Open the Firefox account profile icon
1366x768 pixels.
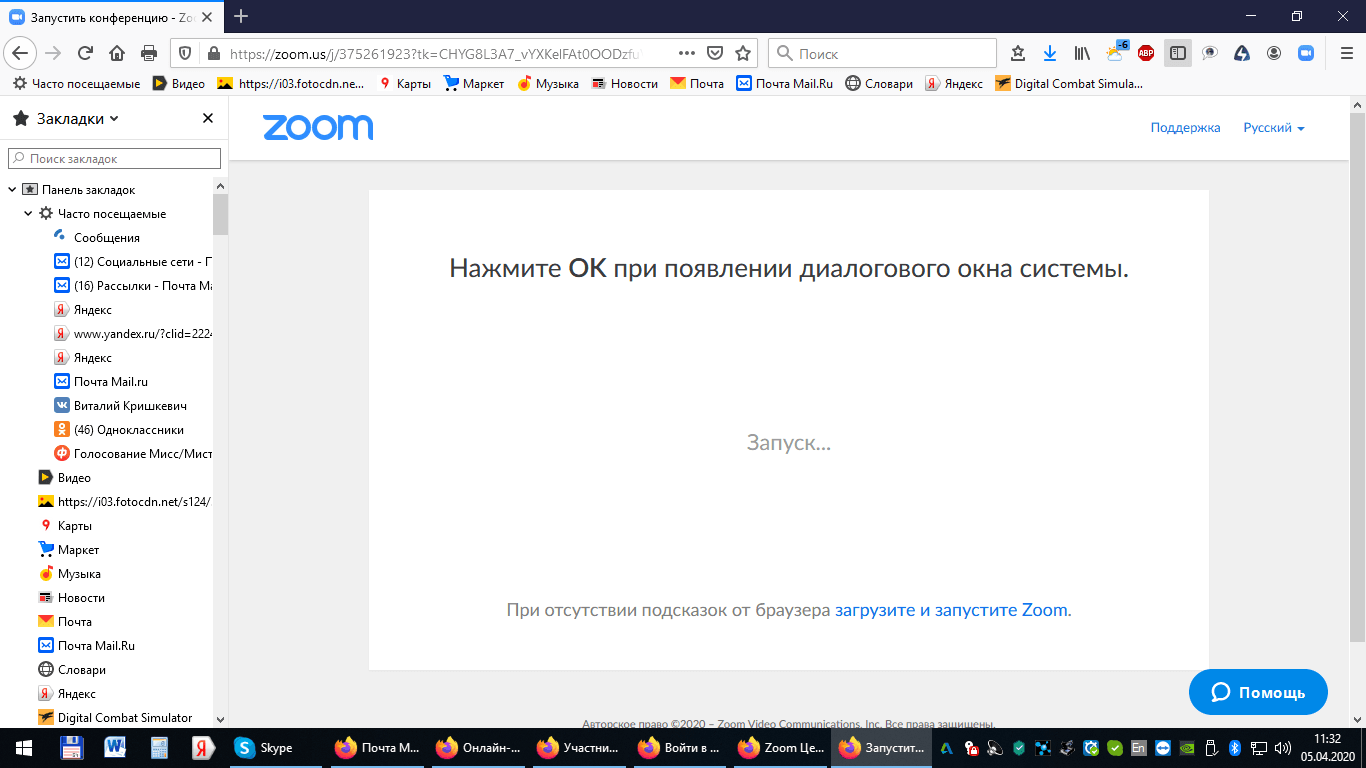coord(1275,52)
